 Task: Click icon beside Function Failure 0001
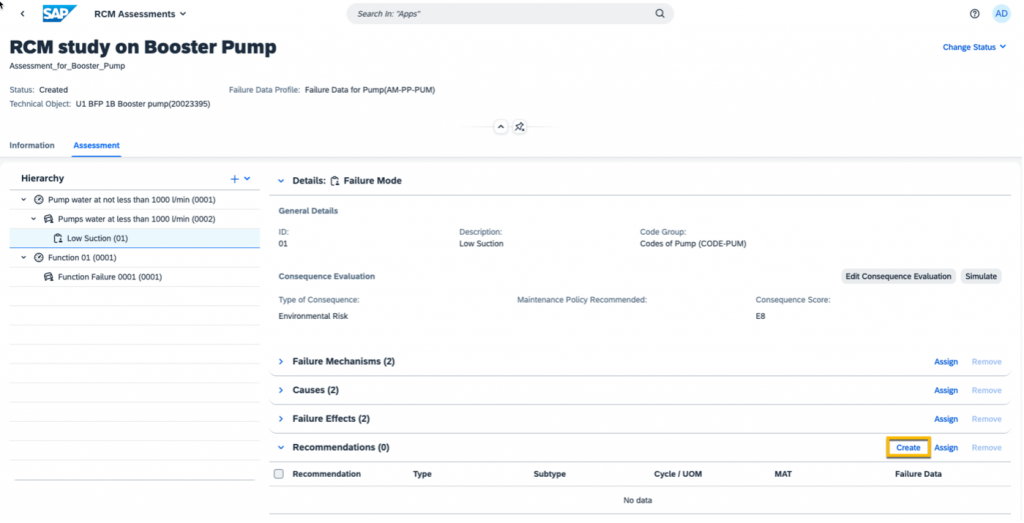point(48,277)
